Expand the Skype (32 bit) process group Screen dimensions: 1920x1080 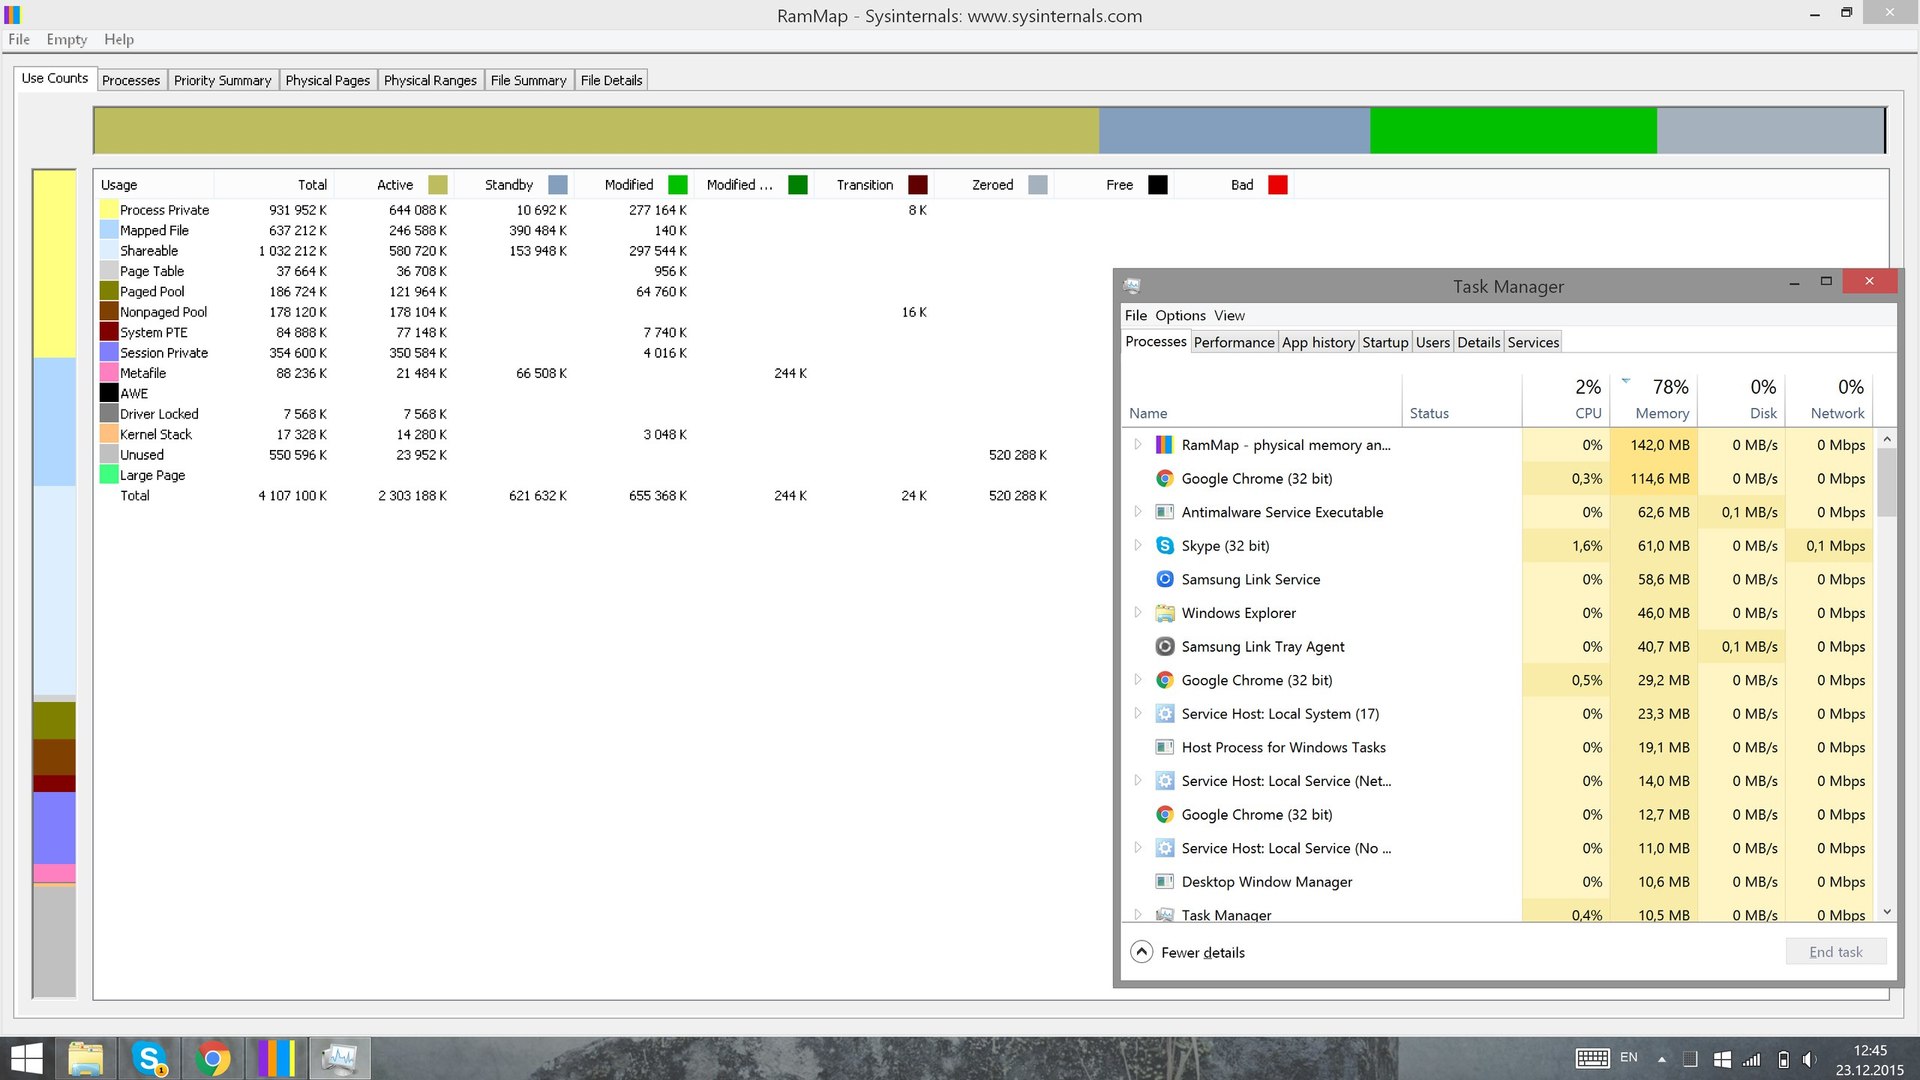coord(1137,546)
